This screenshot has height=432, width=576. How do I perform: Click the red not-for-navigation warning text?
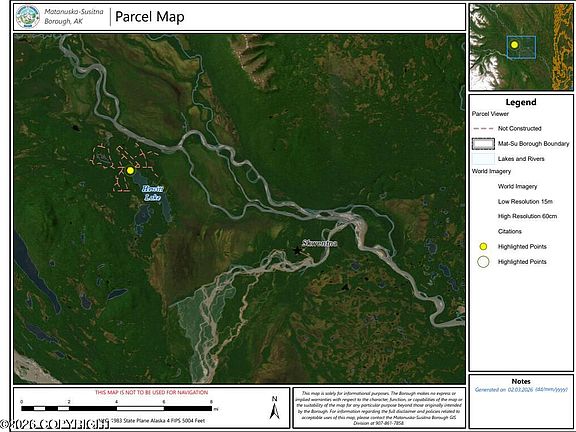pyautogui.click(x=151, y=392)
